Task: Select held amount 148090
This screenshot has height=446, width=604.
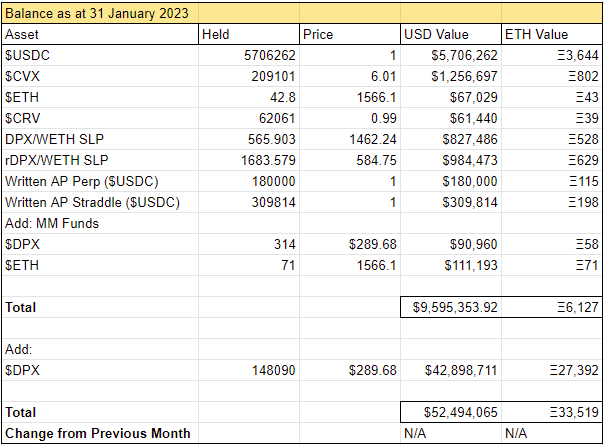Action: 273,370
